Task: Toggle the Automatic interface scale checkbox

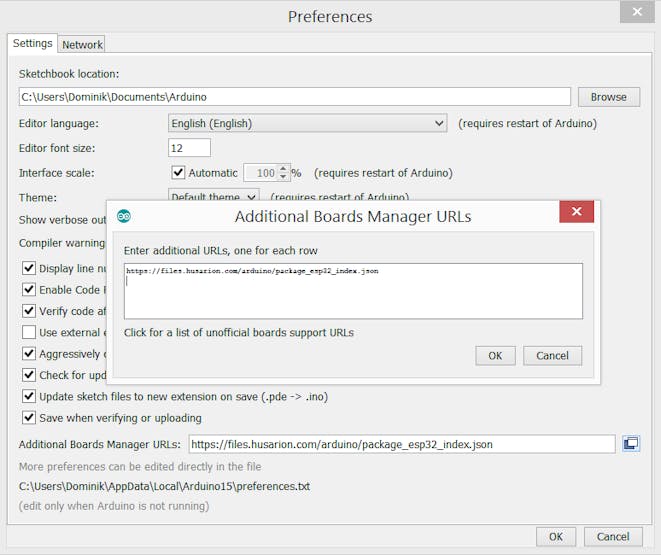Action: coord(178,172)
